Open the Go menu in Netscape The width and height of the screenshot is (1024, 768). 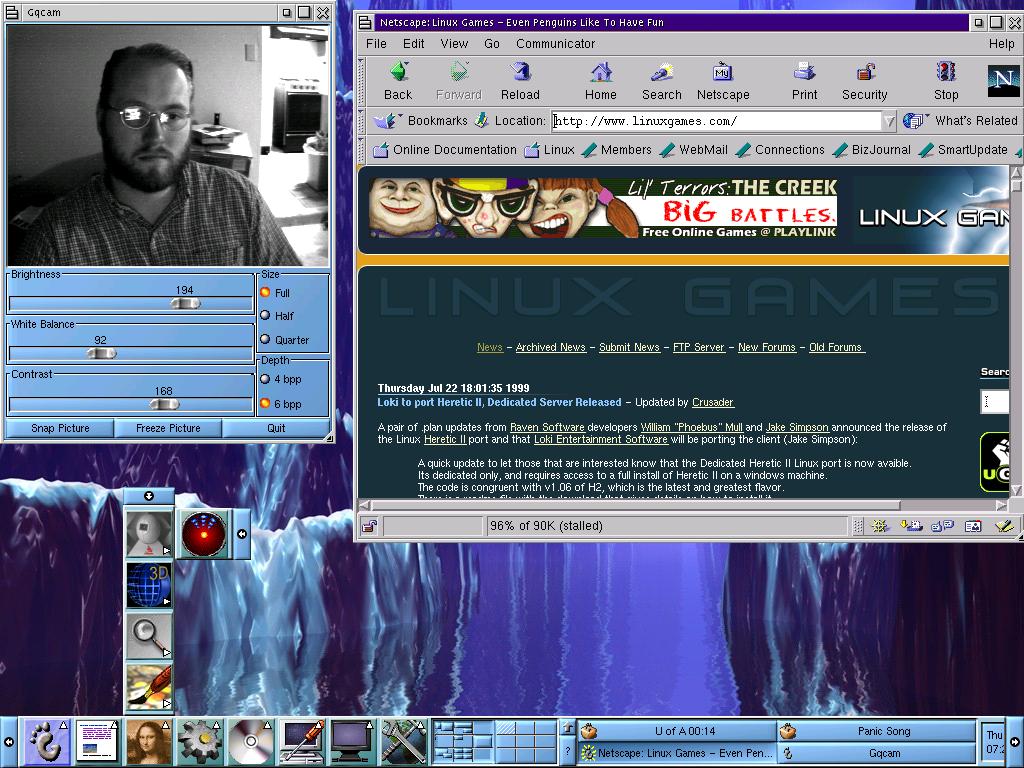(x=492, y=44)
